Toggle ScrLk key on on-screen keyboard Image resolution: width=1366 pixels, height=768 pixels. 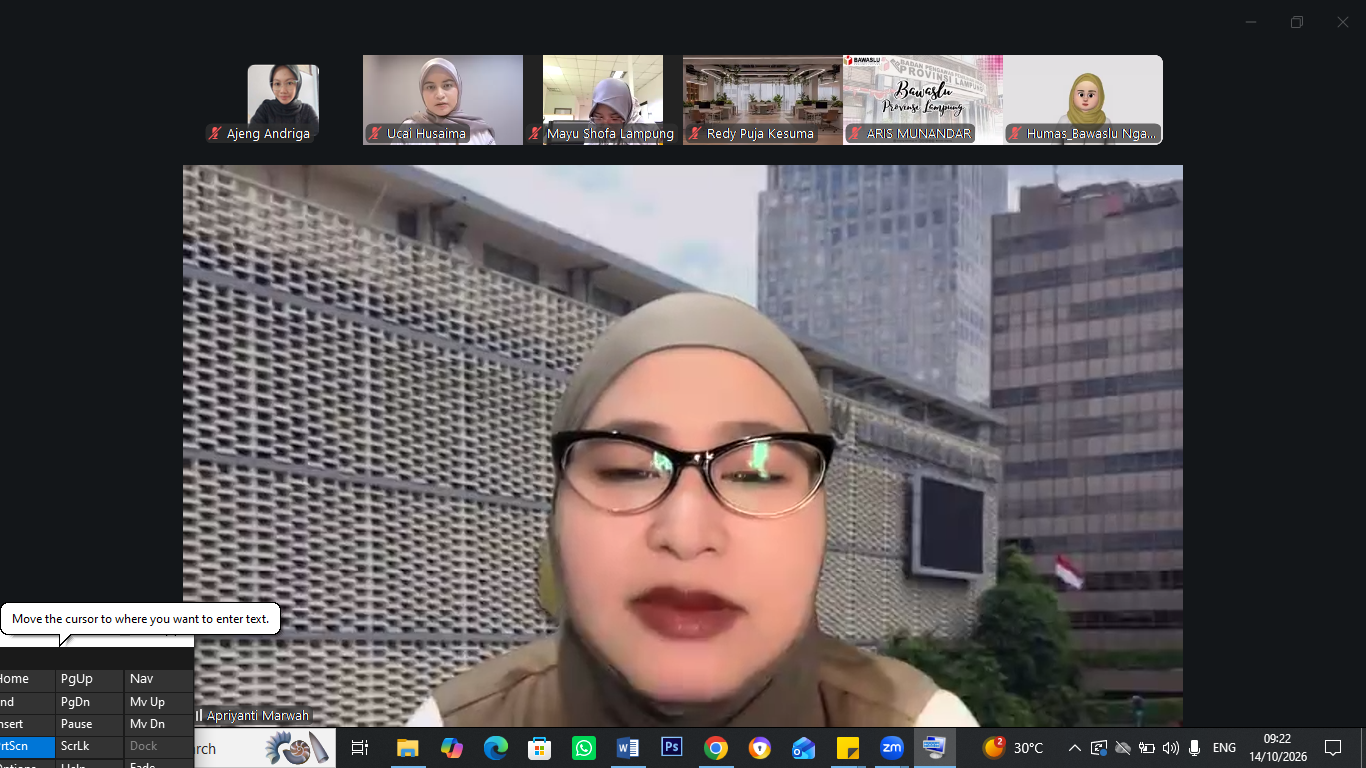(x=89, y=746)
